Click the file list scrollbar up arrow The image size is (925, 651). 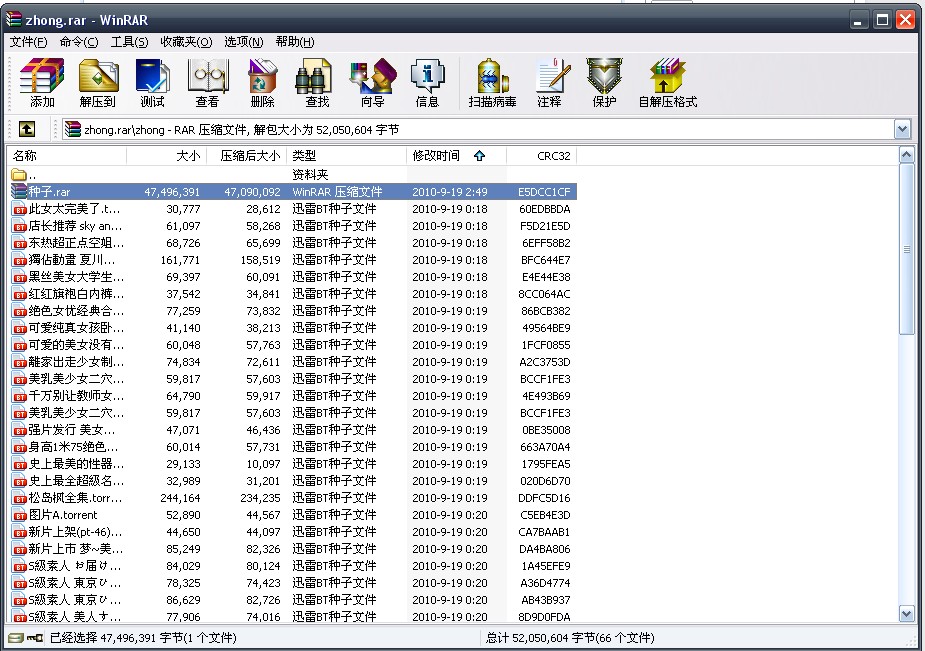[907, 155]
